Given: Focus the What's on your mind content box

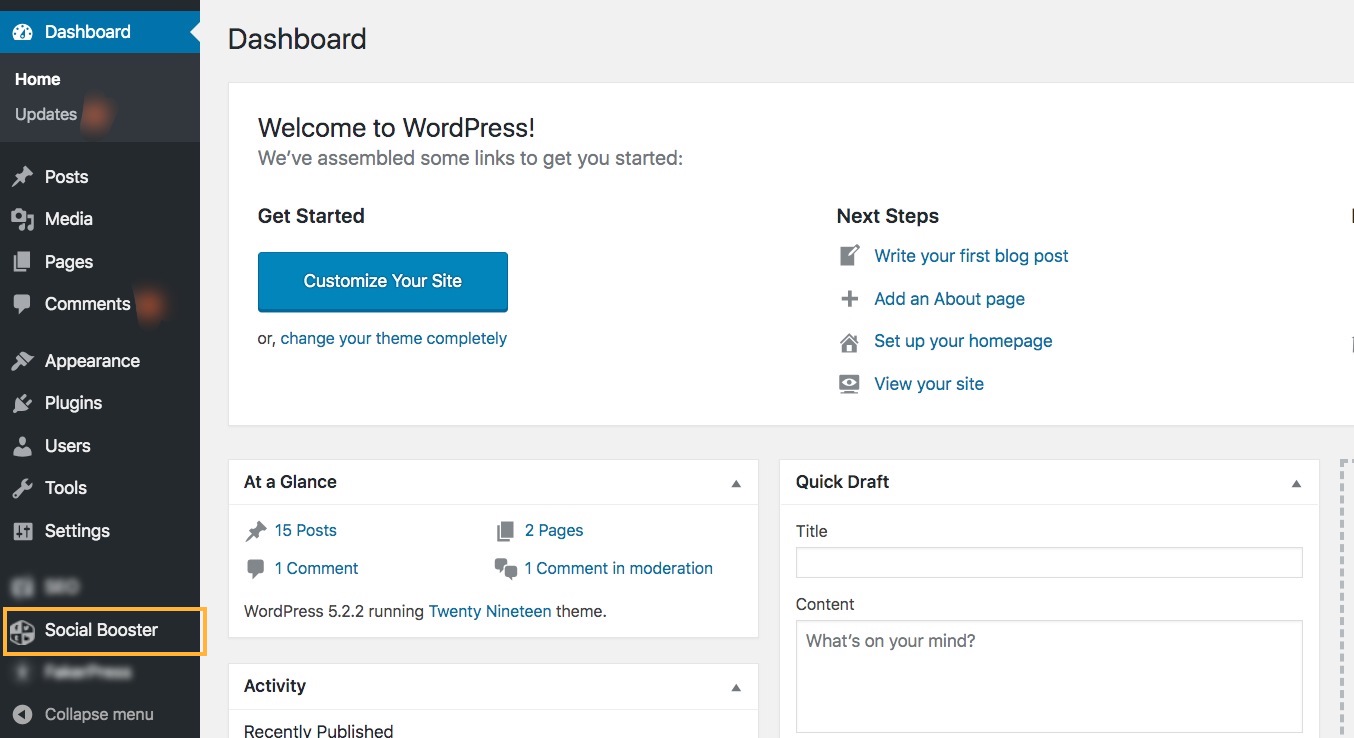Looking at the screenshot, I should click(1049, 676).
